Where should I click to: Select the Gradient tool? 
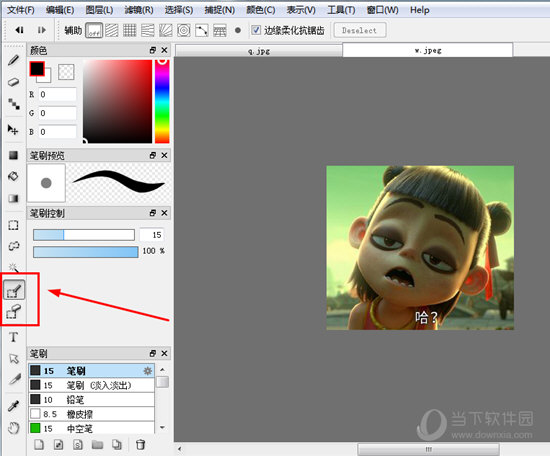click(x=13, y=198)
